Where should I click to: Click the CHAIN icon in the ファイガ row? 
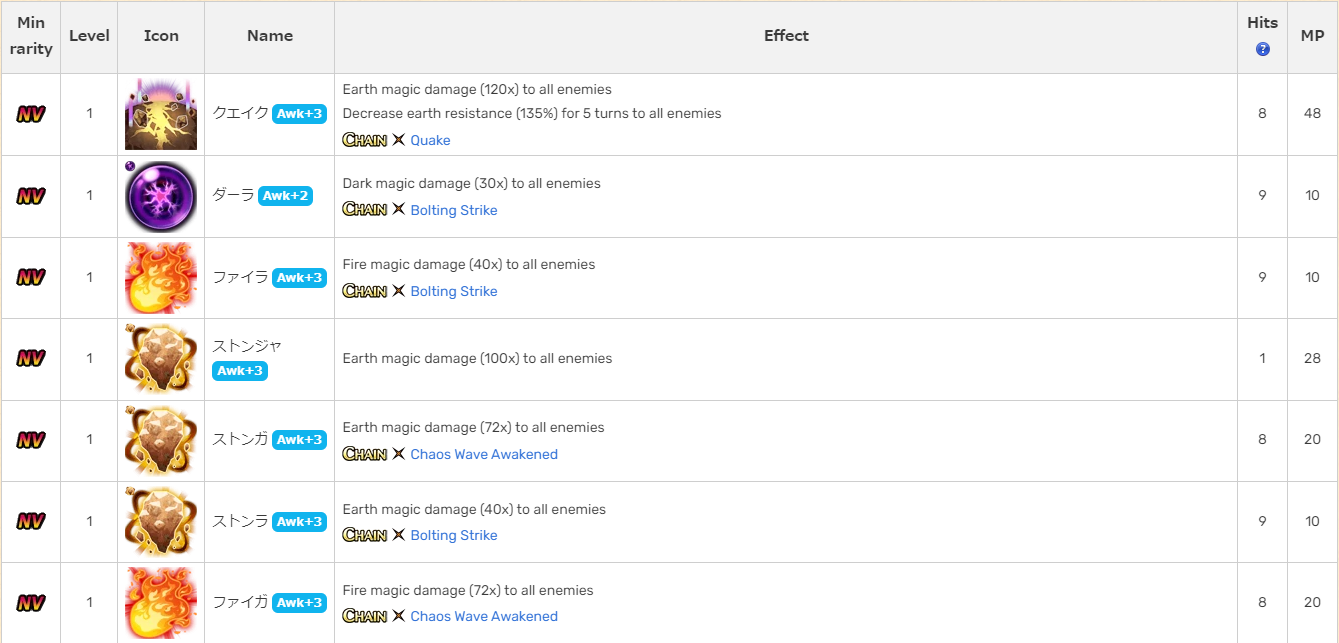[x=365, y=616]
